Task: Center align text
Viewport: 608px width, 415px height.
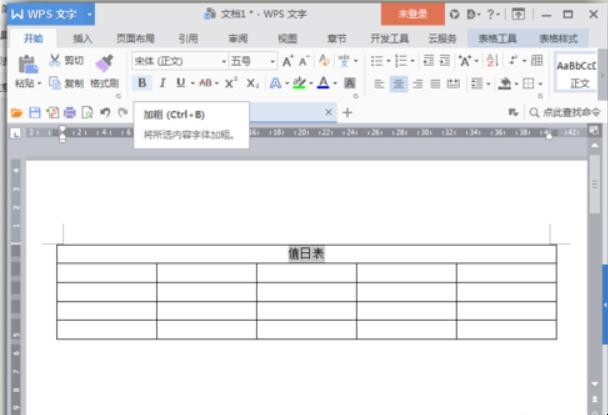Action: [399, 83]
